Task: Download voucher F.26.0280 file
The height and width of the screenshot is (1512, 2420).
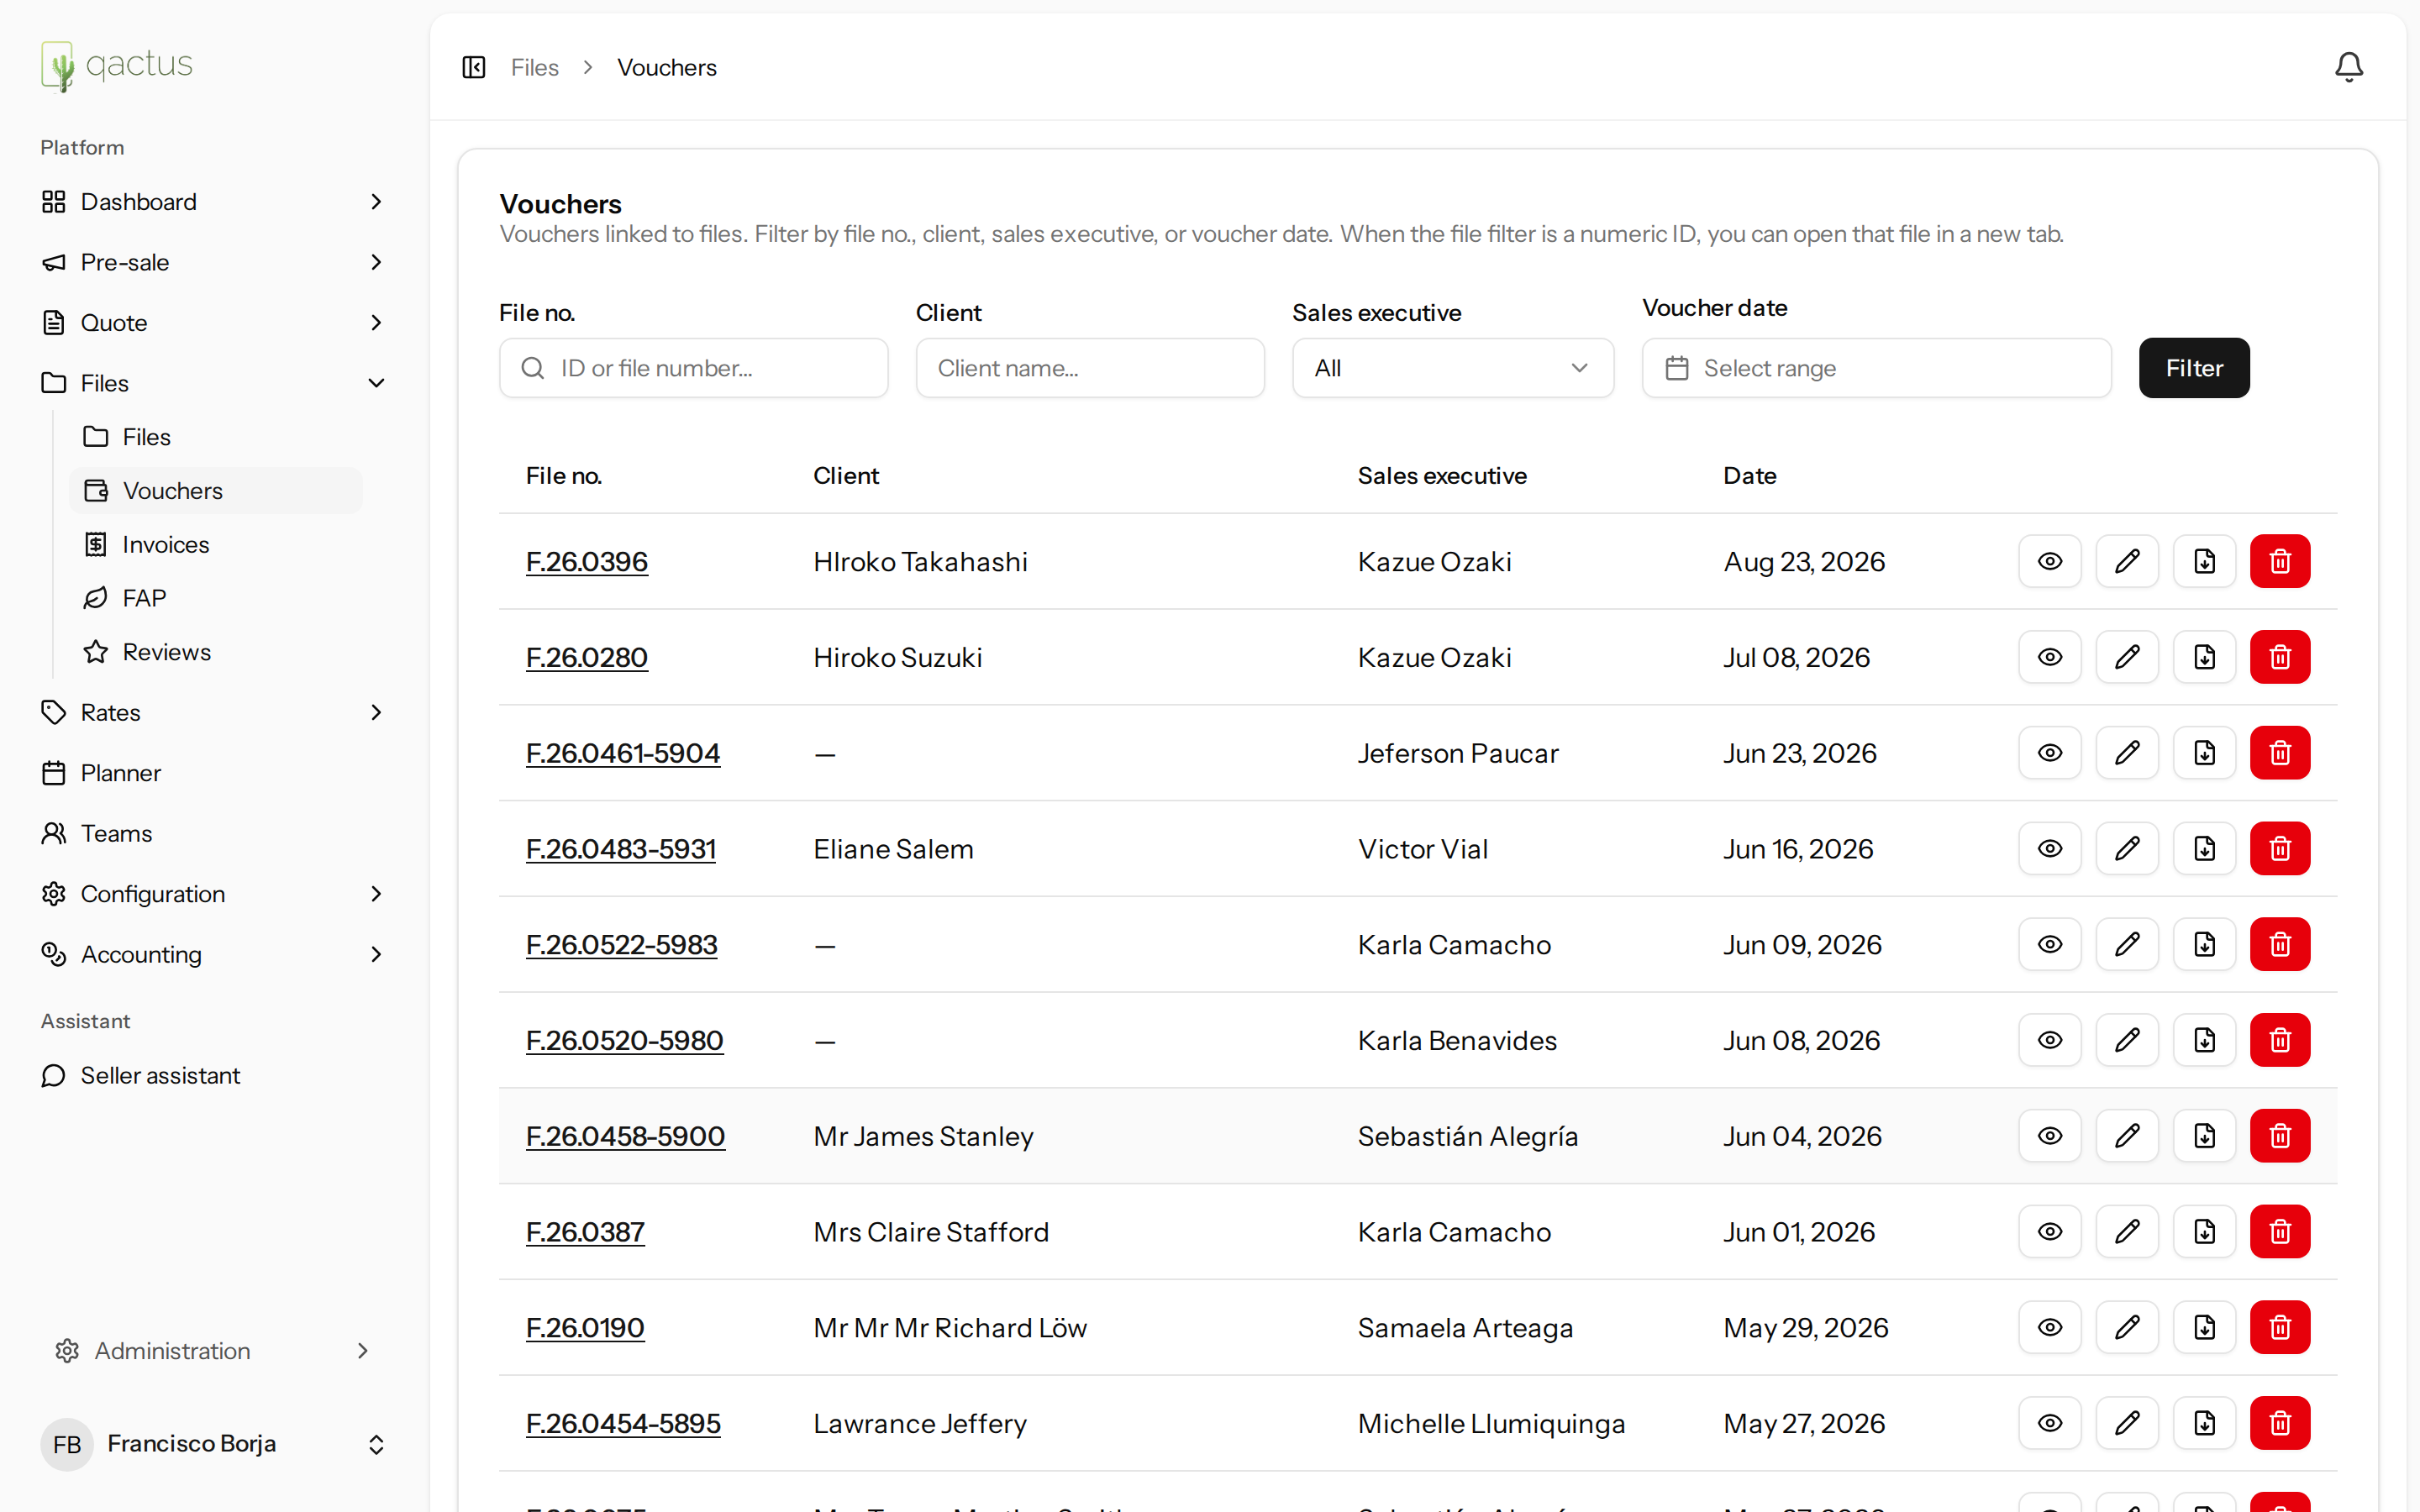Action: pos(2204,657)
